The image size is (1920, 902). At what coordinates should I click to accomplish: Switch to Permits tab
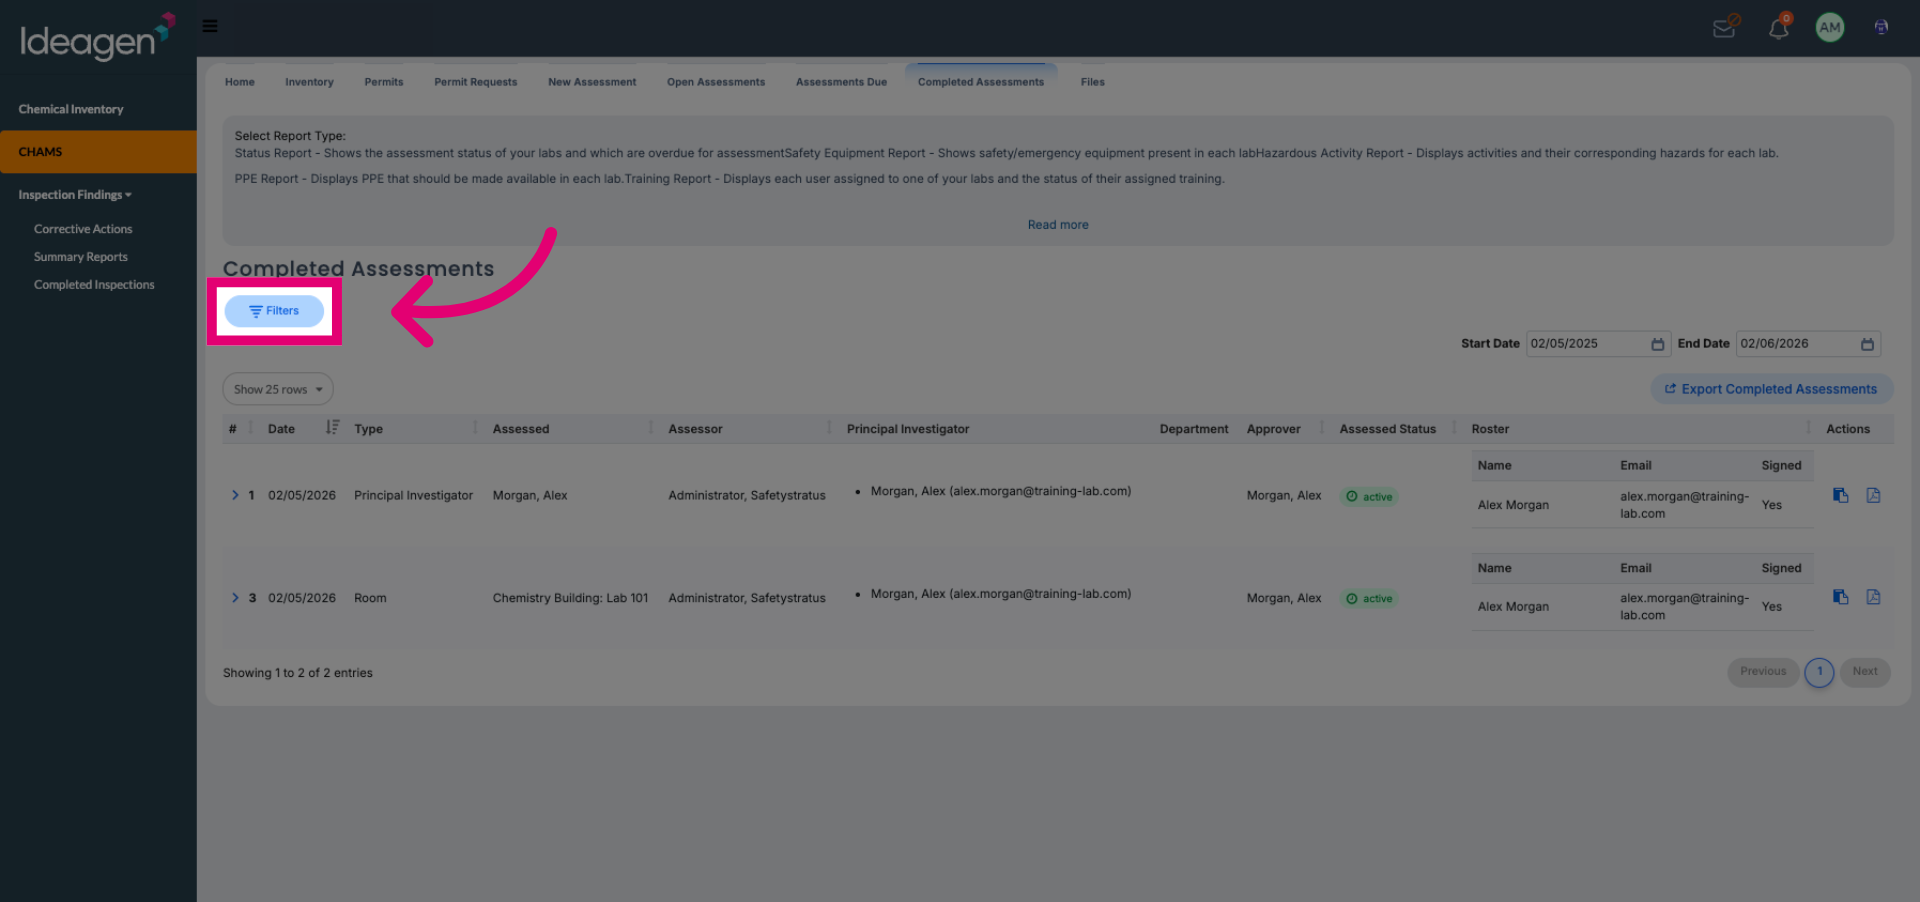384,82
